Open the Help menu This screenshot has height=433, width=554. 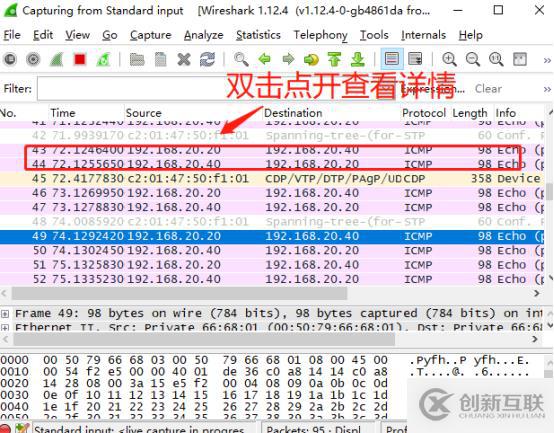tap(471, 35)
